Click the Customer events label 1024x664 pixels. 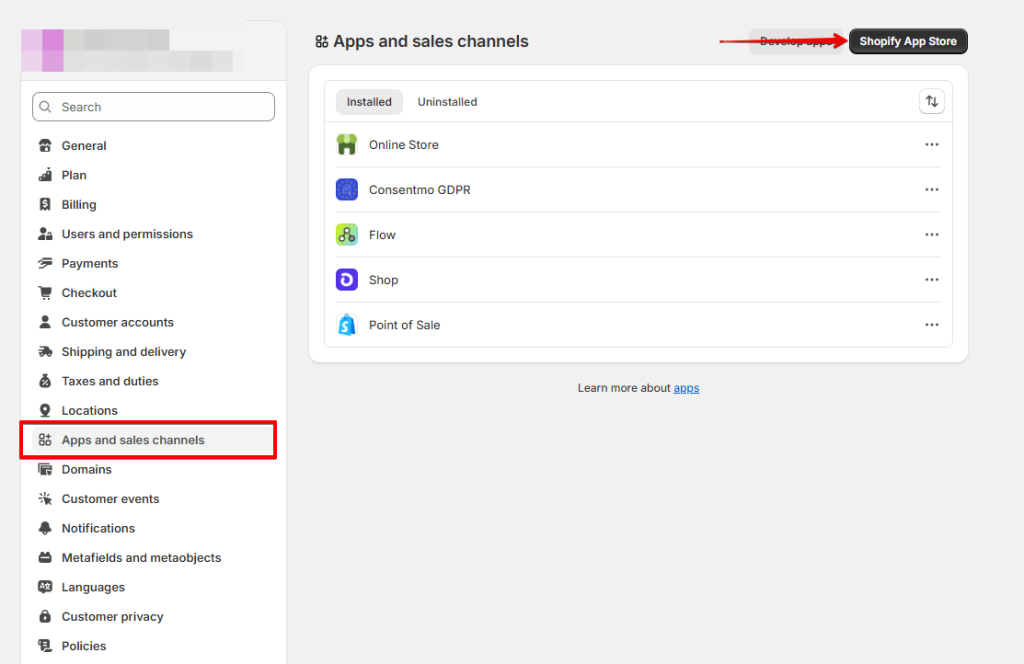[x=110, y=498]
